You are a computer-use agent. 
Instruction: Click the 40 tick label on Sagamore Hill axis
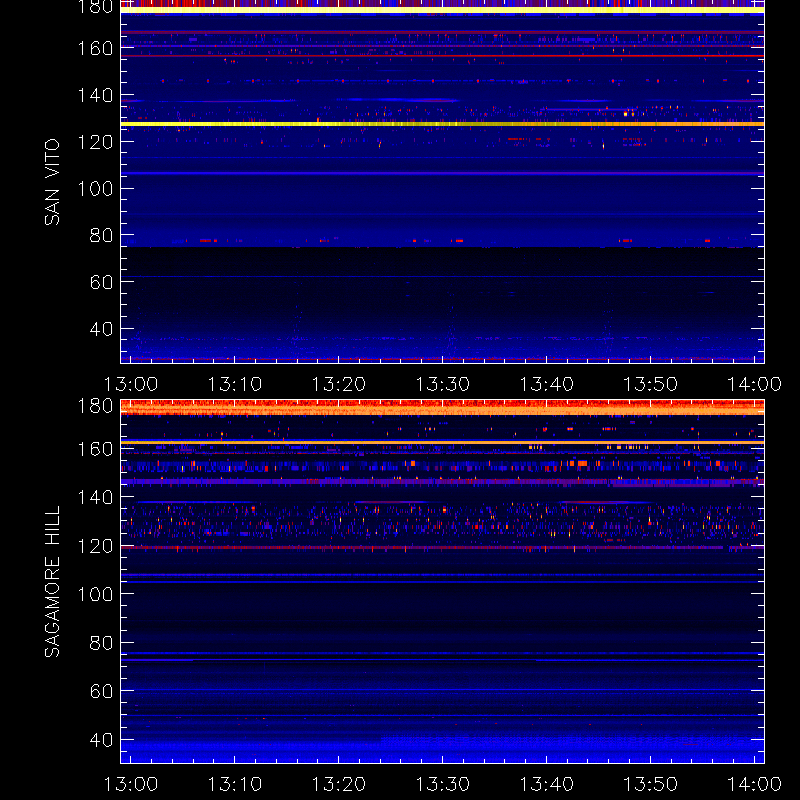[101, 740]
